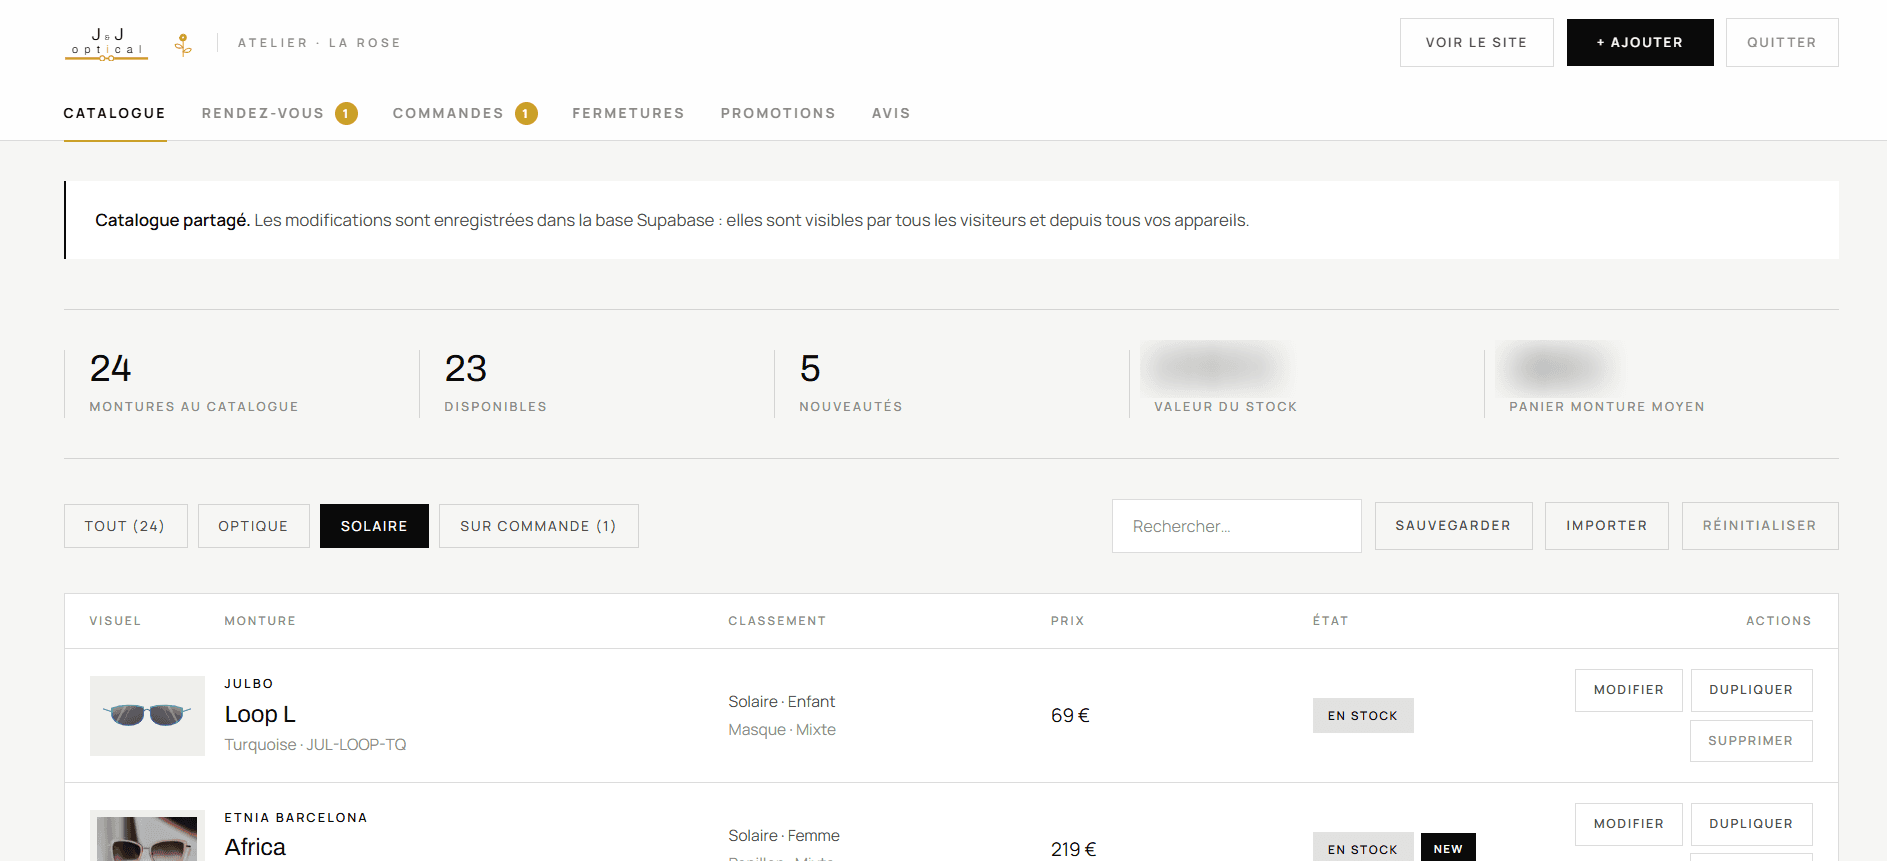Image resolution: width=1887 pixels, height=861 pixels.
Task: Select the Solaire filter
Action: pos(374,526)
